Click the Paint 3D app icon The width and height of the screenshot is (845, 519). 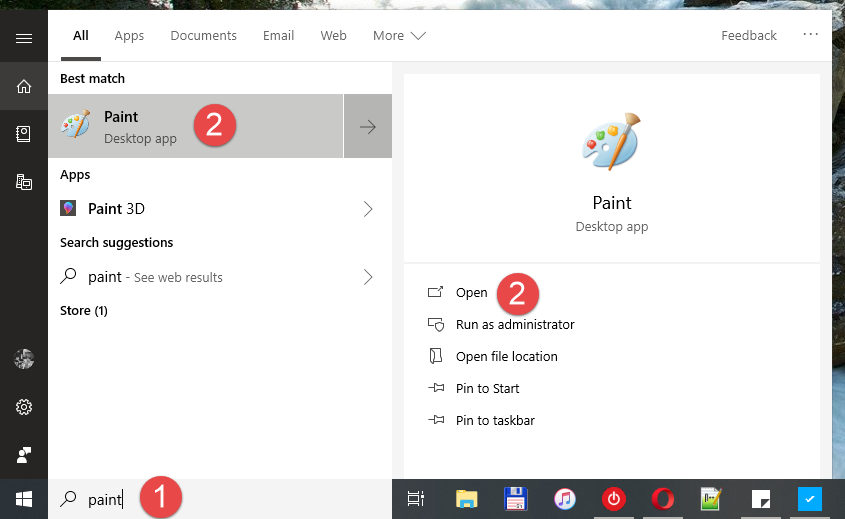pos(68,208)
